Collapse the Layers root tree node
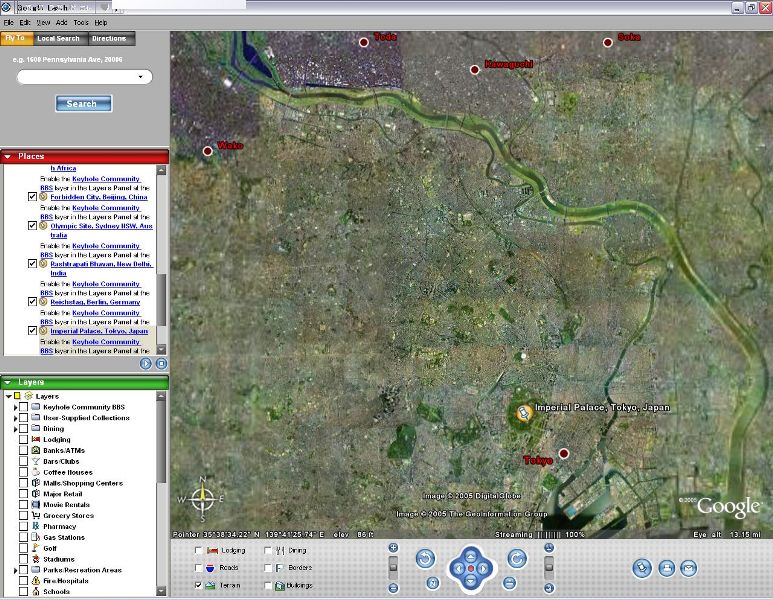The image size is (773, 600). pyautogui.click(x=8, y=396)
